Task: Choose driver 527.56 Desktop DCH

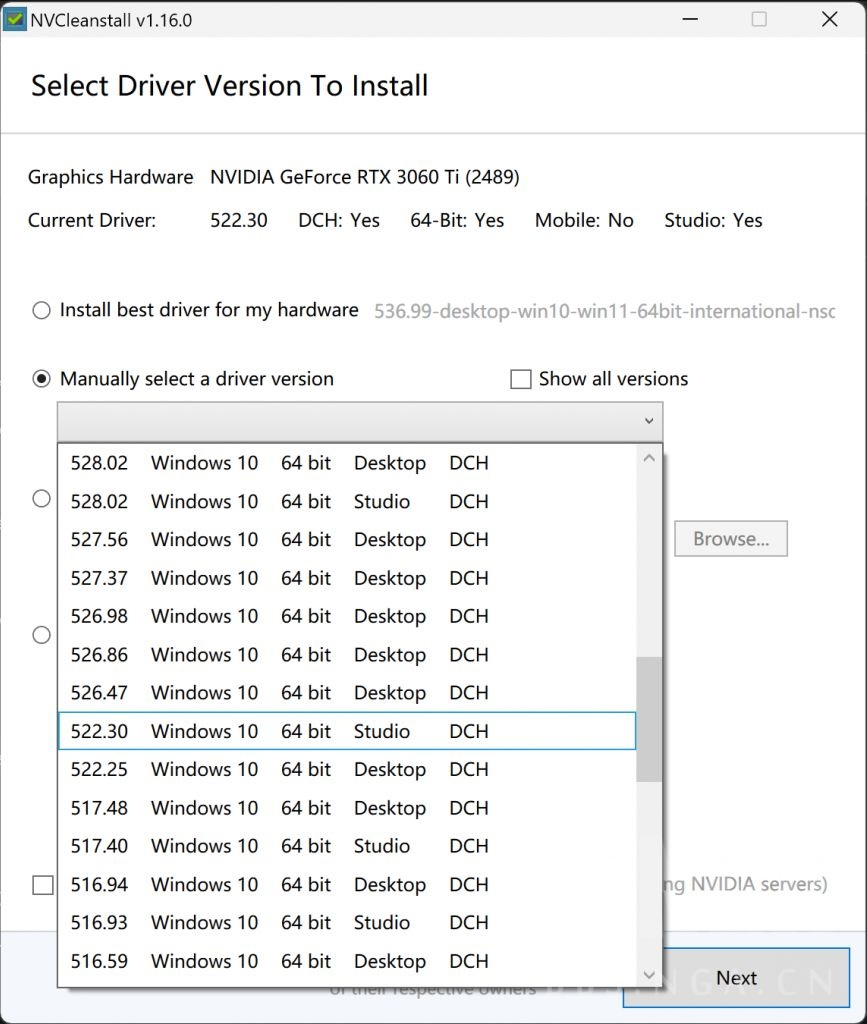Action: pyautogui.click(x=300, y=539)
